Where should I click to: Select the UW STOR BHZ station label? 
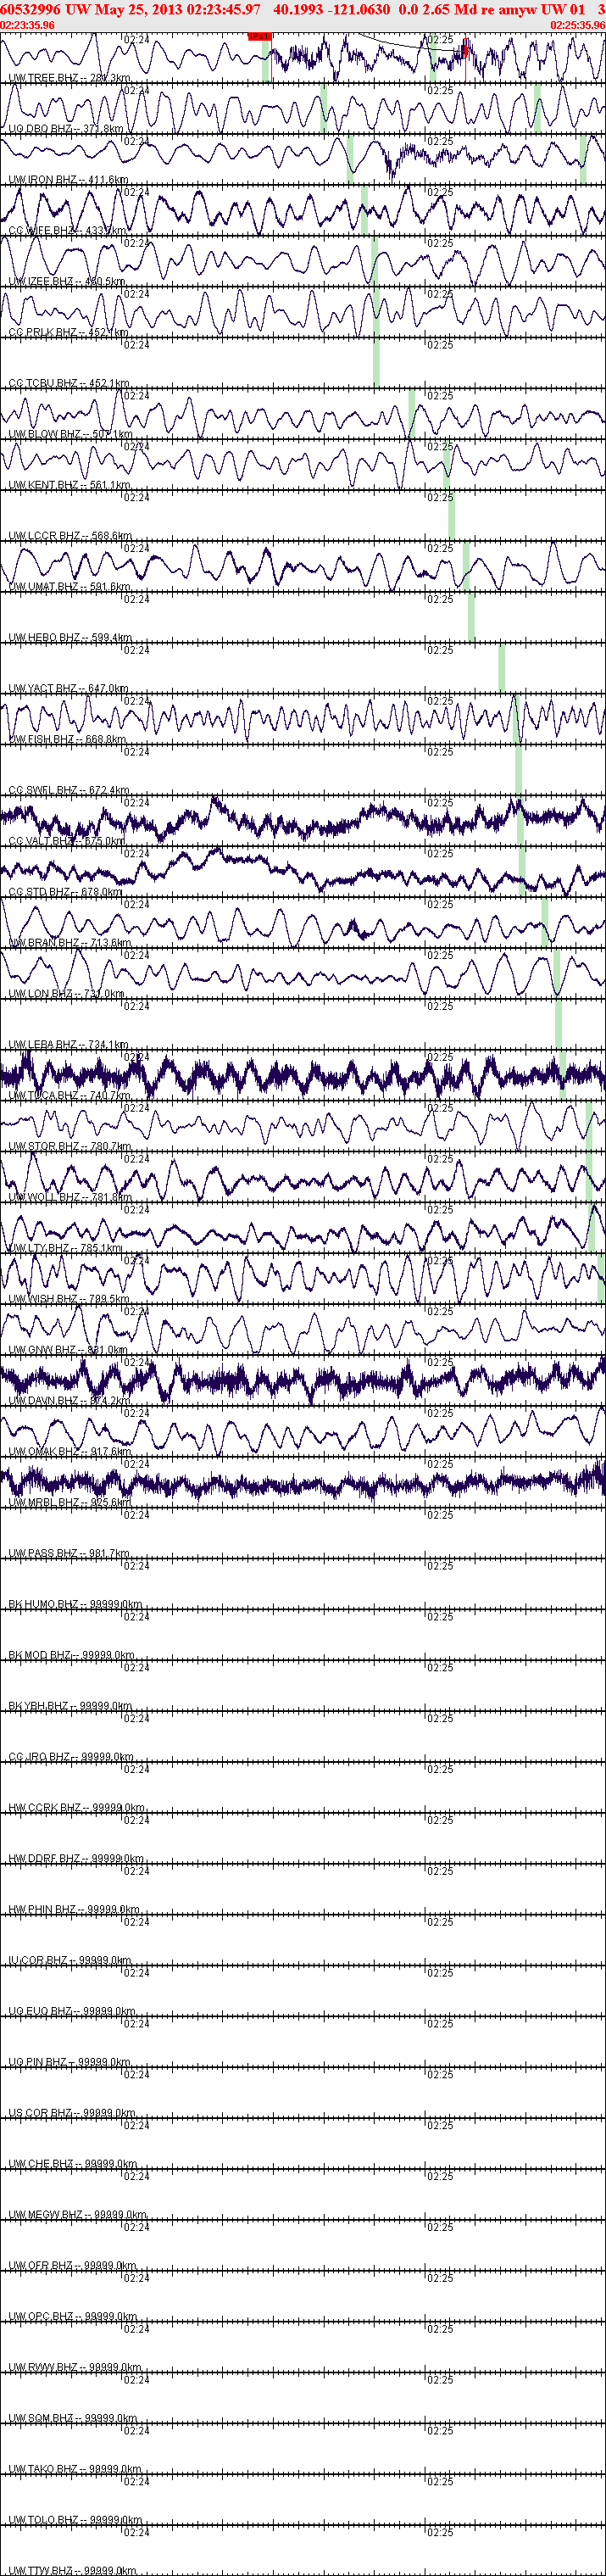[71, 1147]
